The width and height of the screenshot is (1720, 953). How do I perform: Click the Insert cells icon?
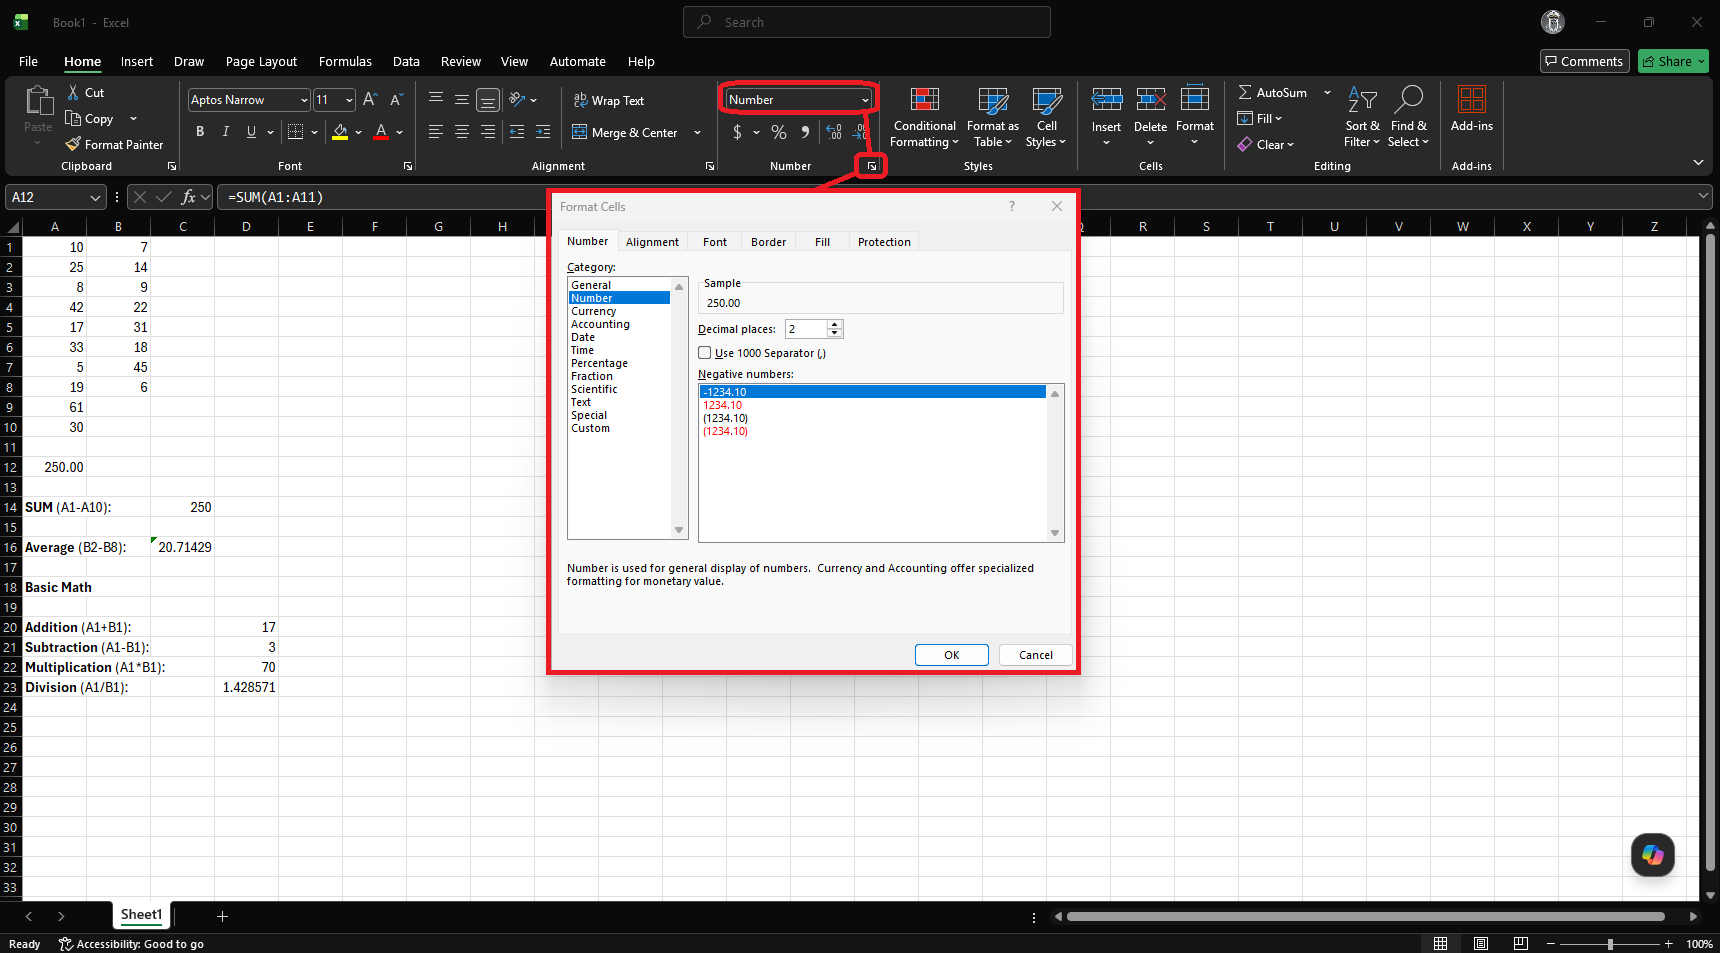pos(1106,99)
